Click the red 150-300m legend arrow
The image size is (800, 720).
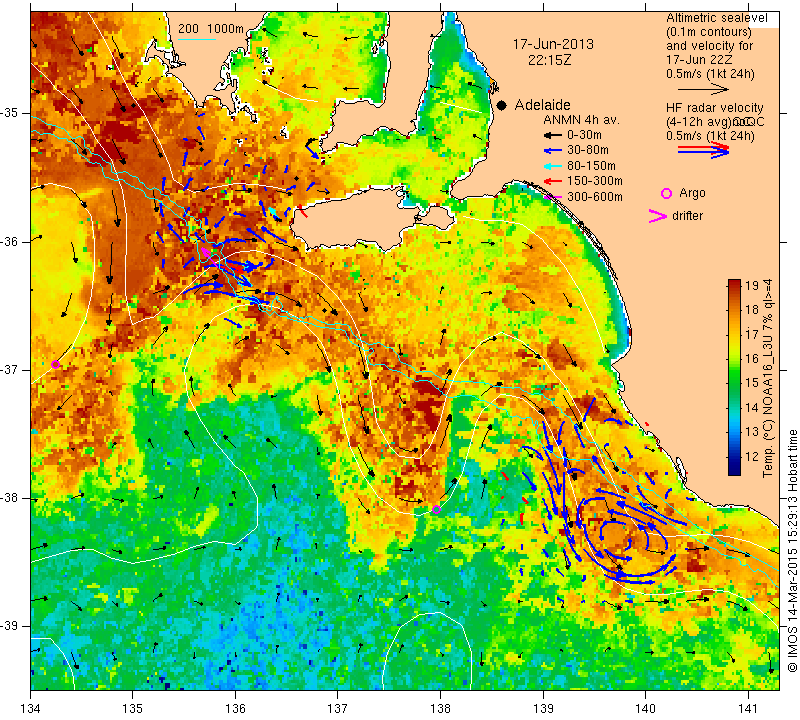click(x=552, y=181)
